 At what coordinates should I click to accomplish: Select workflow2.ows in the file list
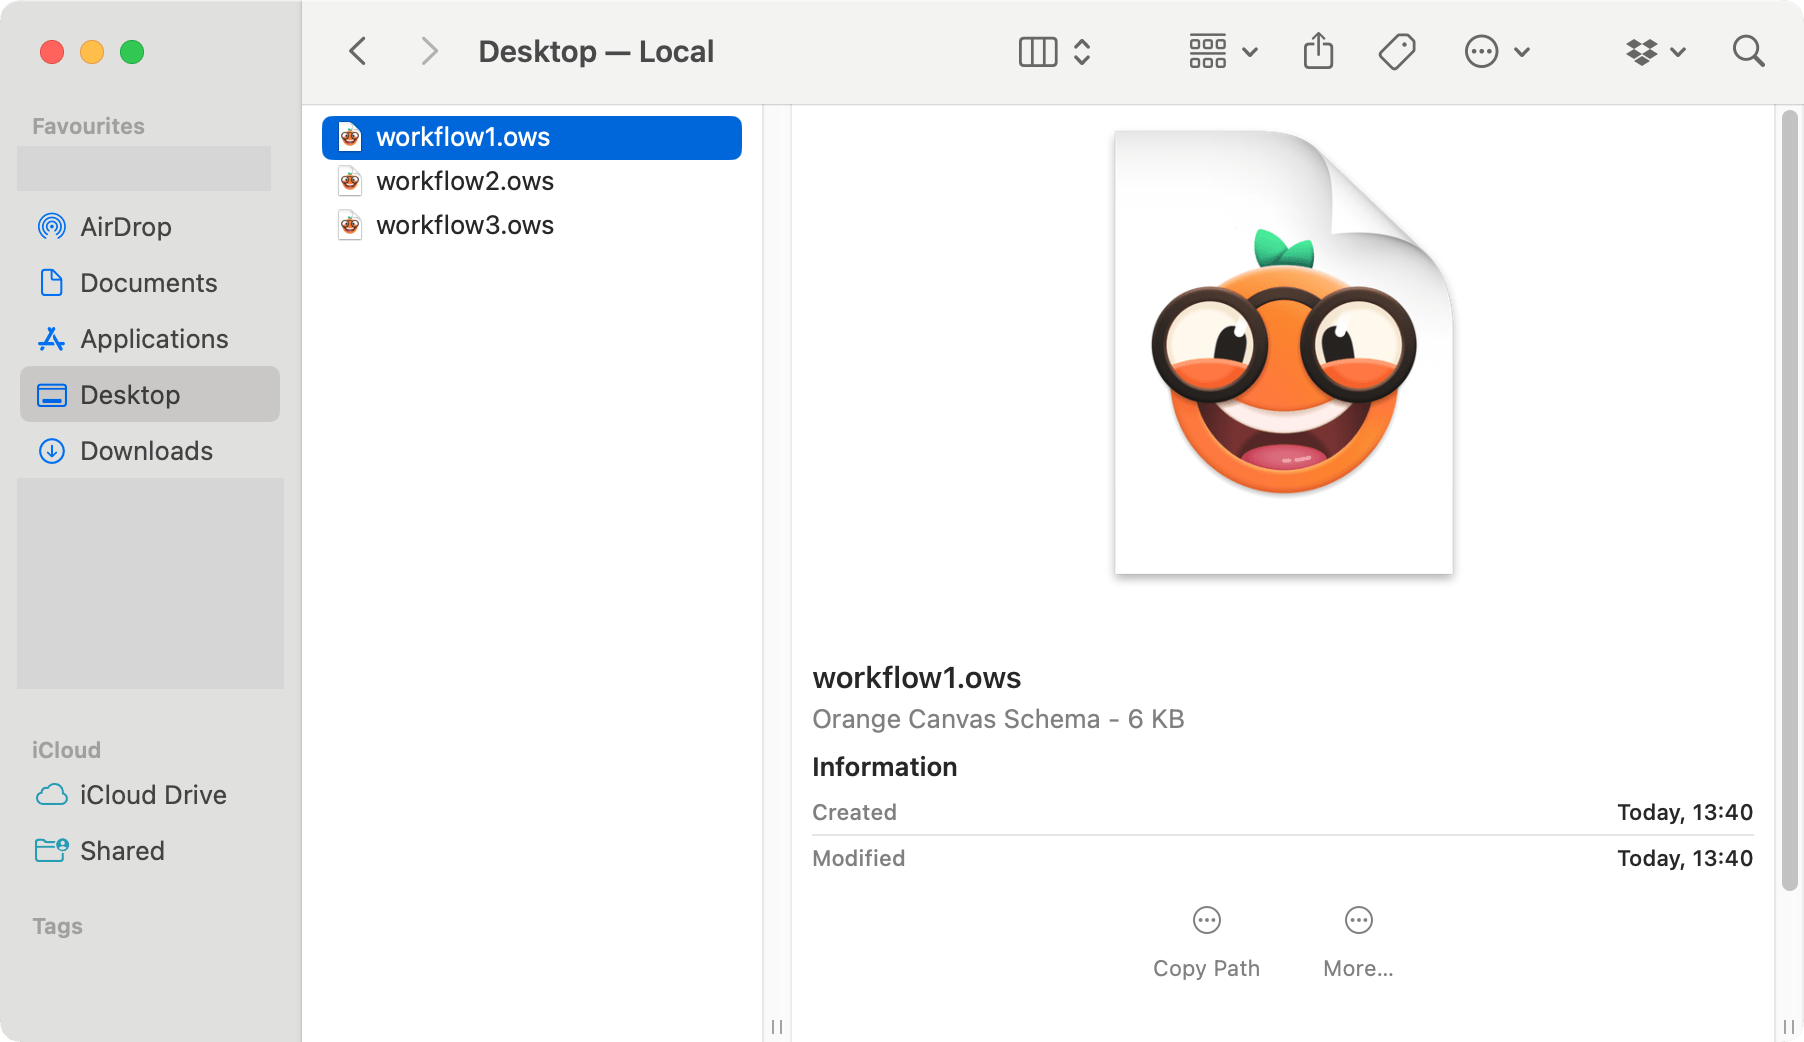[464, 181]
